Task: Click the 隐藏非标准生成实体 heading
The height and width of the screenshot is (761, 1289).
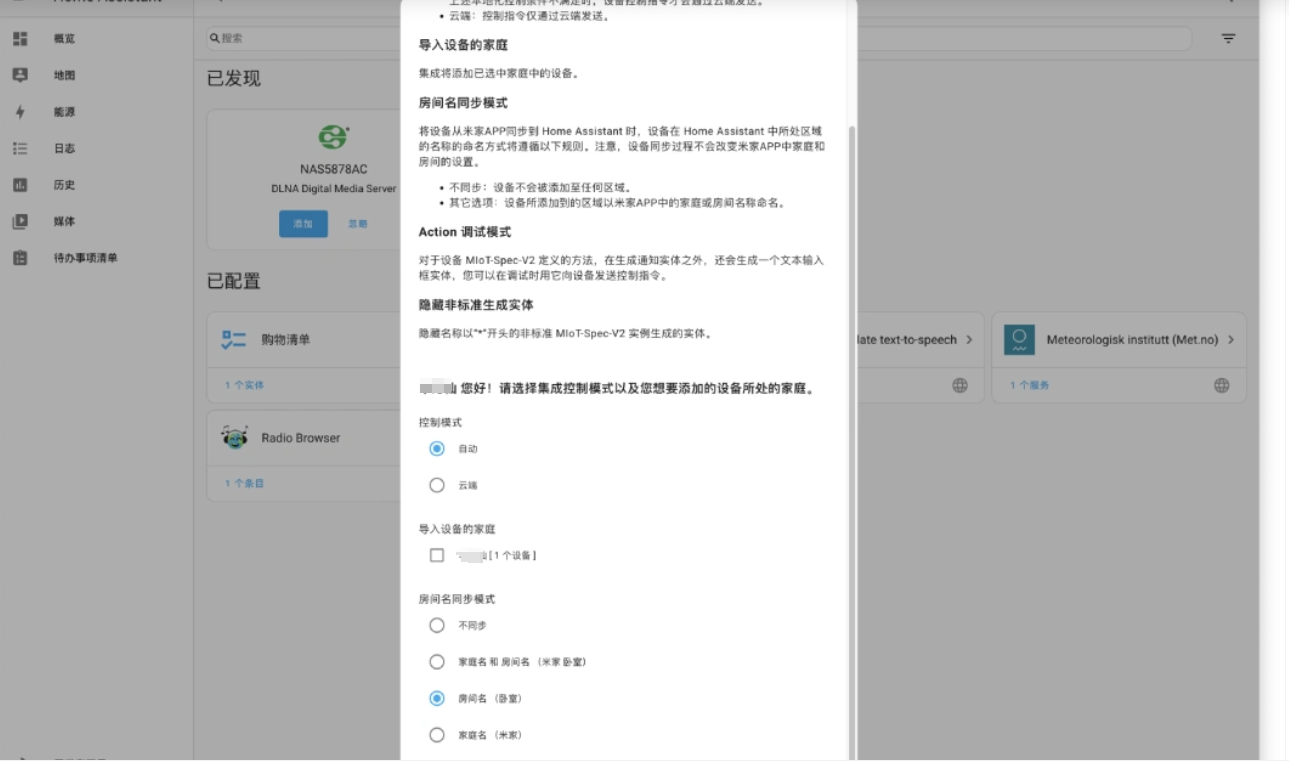Action: click(x=476, y=305)
